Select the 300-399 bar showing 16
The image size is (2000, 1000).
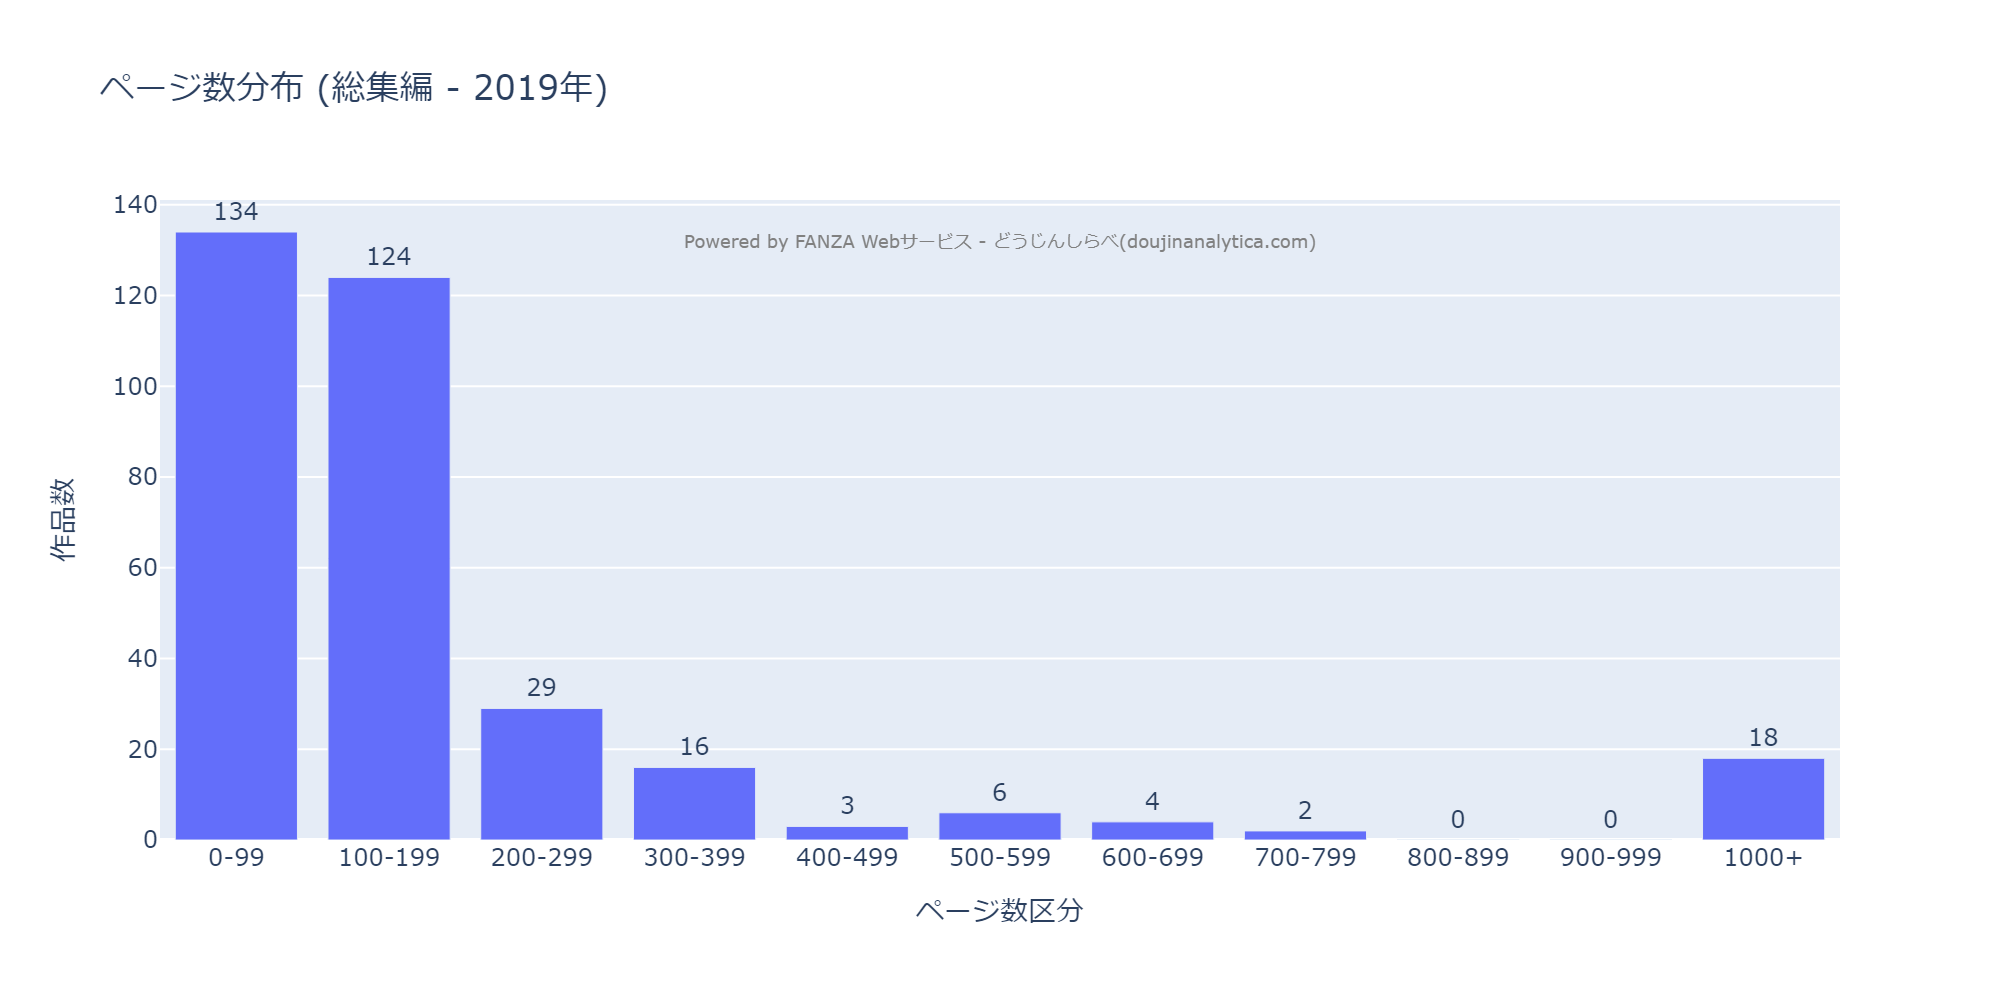point(694,803)
